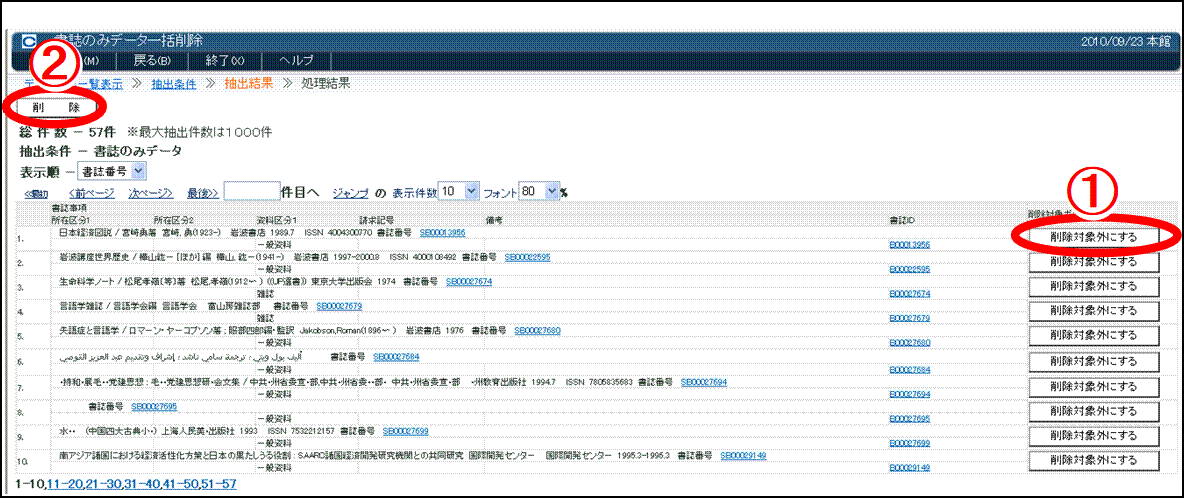Go to results page 41-50
The width and height of the screenshot is (1184, 498).
tap(180, 484)
